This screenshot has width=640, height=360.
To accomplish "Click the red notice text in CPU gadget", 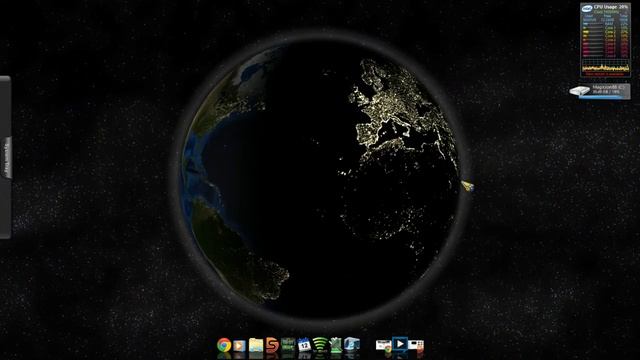I will point(605,74).
